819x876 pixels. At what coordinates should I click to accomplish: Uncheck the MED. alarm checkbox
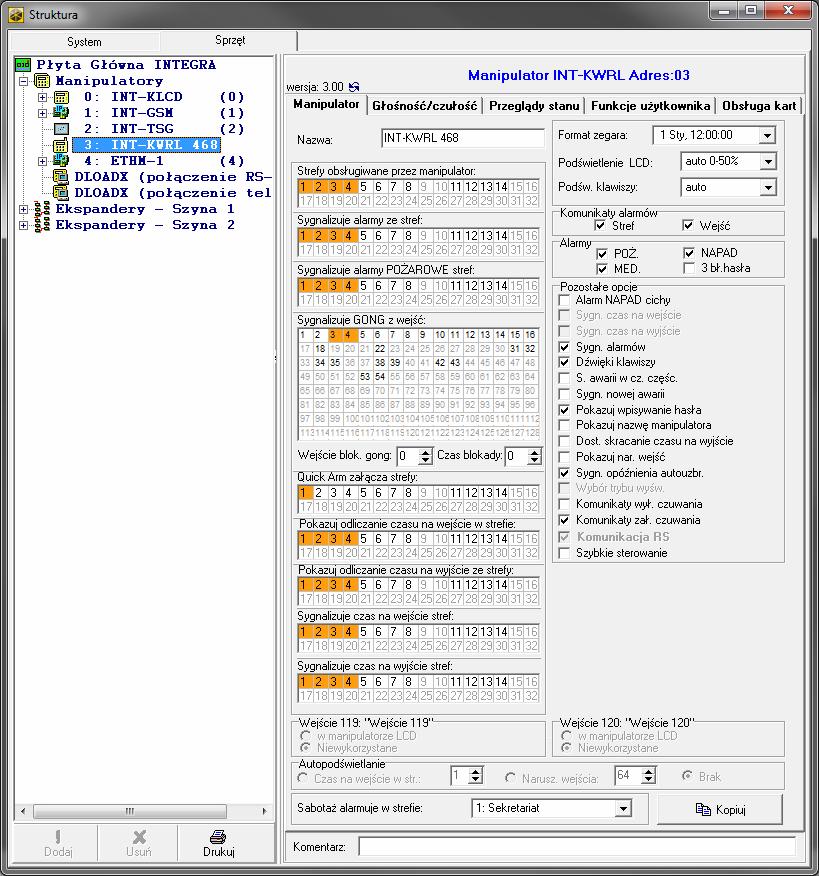coord(602,269)
